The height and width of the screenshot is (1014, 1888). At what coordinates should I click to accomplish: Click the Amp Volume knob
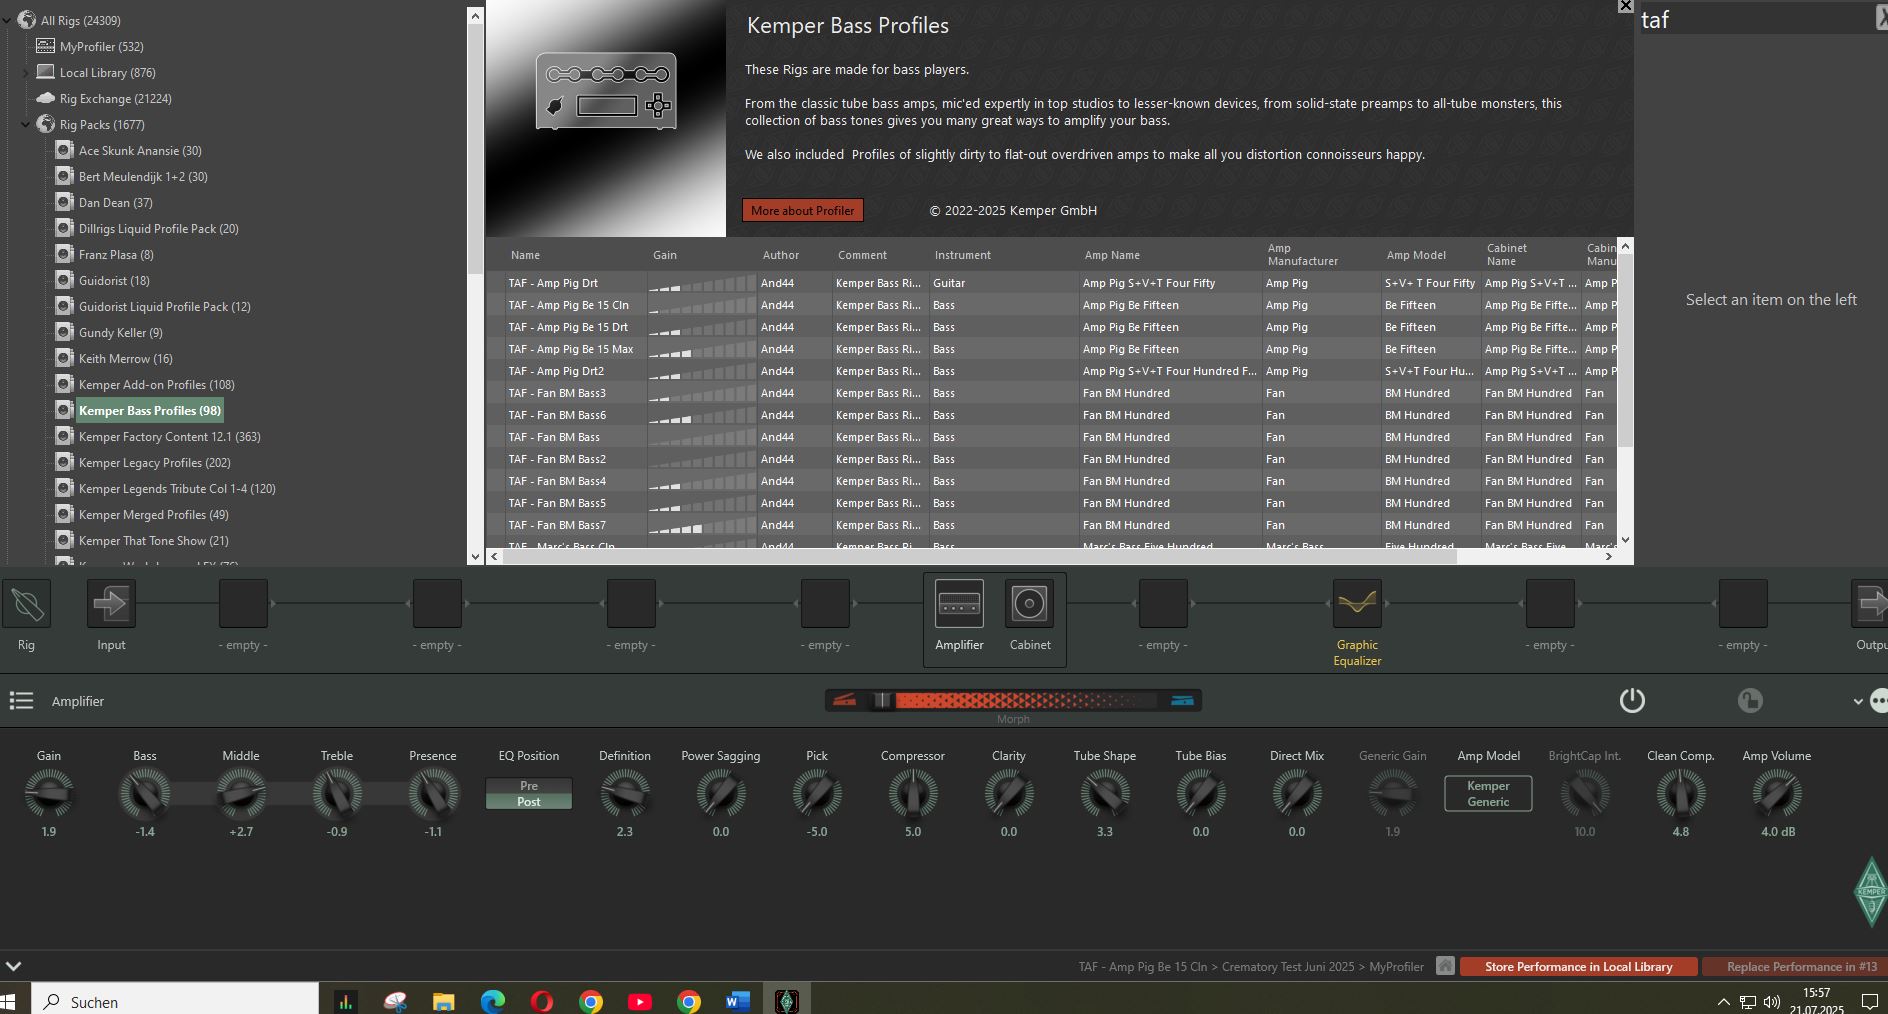click(x=1777, y=794)
